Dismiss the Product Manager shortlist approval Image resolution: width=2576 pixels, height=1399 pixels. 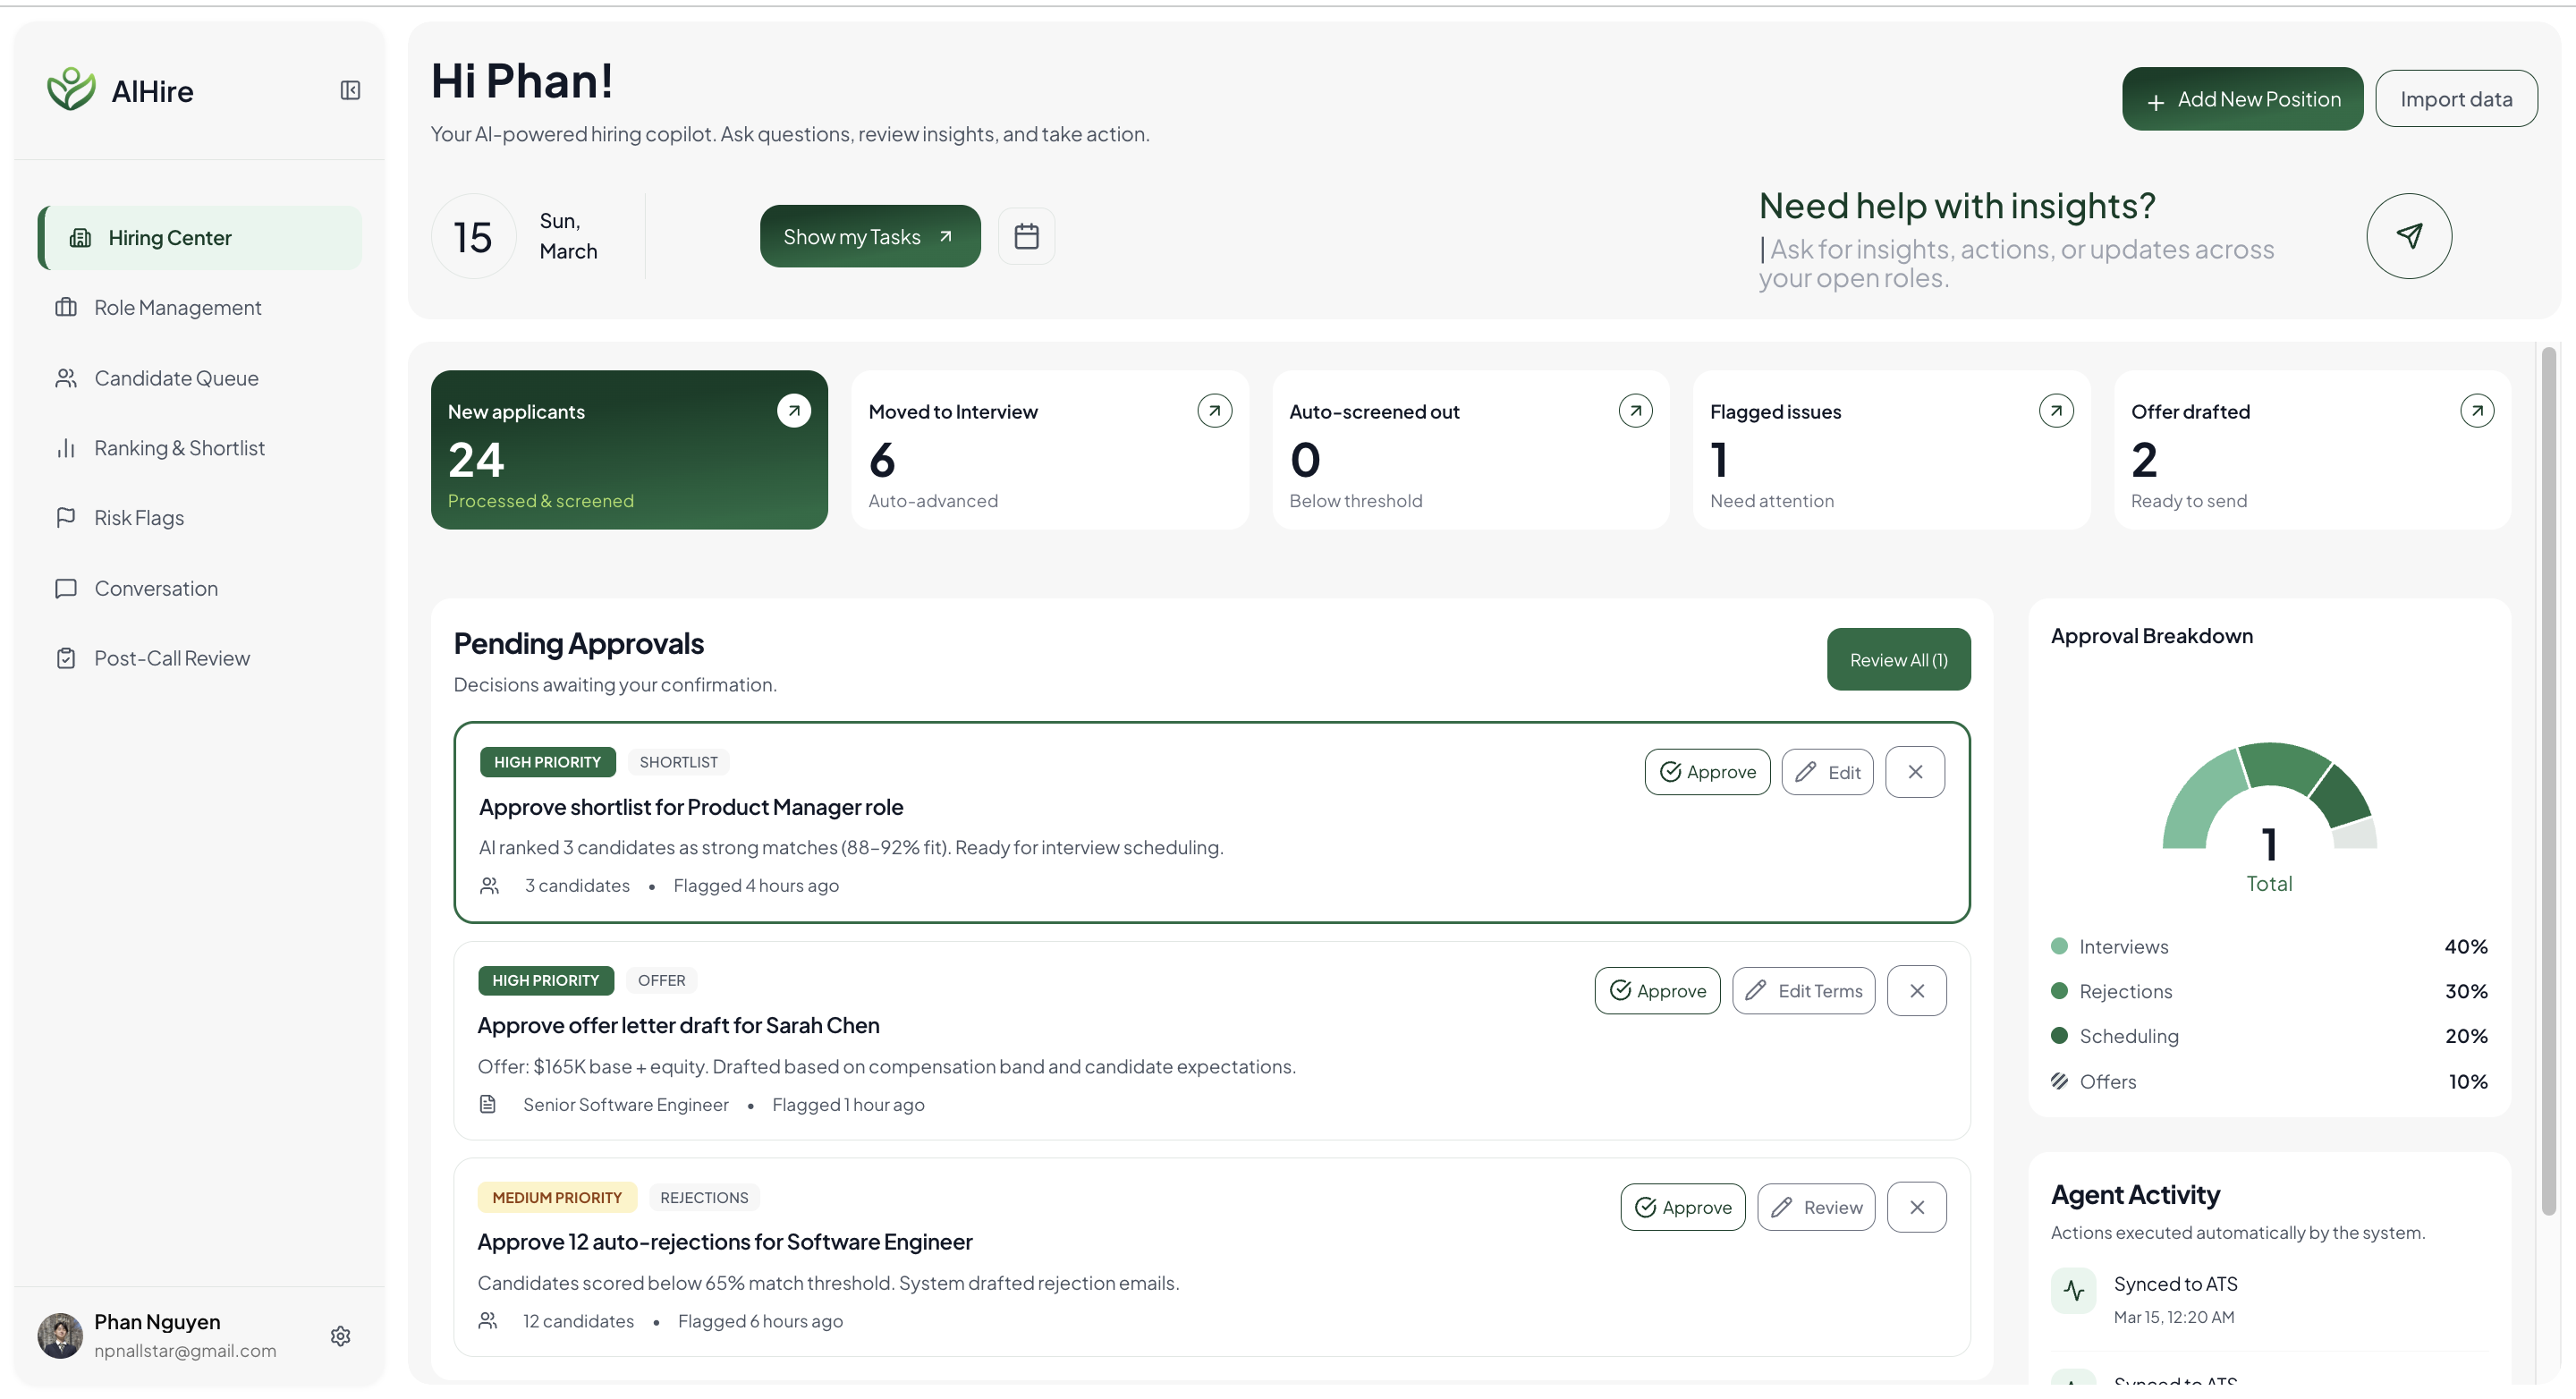click(x=1914, y=772)
